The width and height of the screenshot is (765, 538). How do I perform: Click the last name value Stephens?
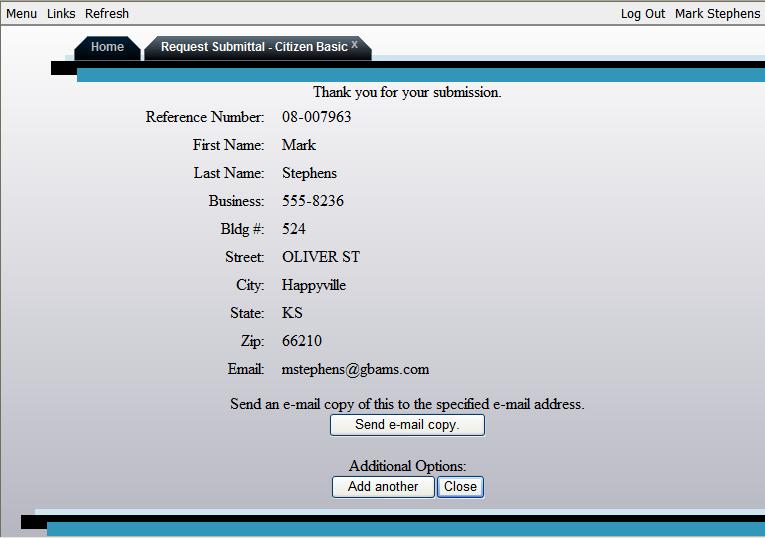click(309, 173)
